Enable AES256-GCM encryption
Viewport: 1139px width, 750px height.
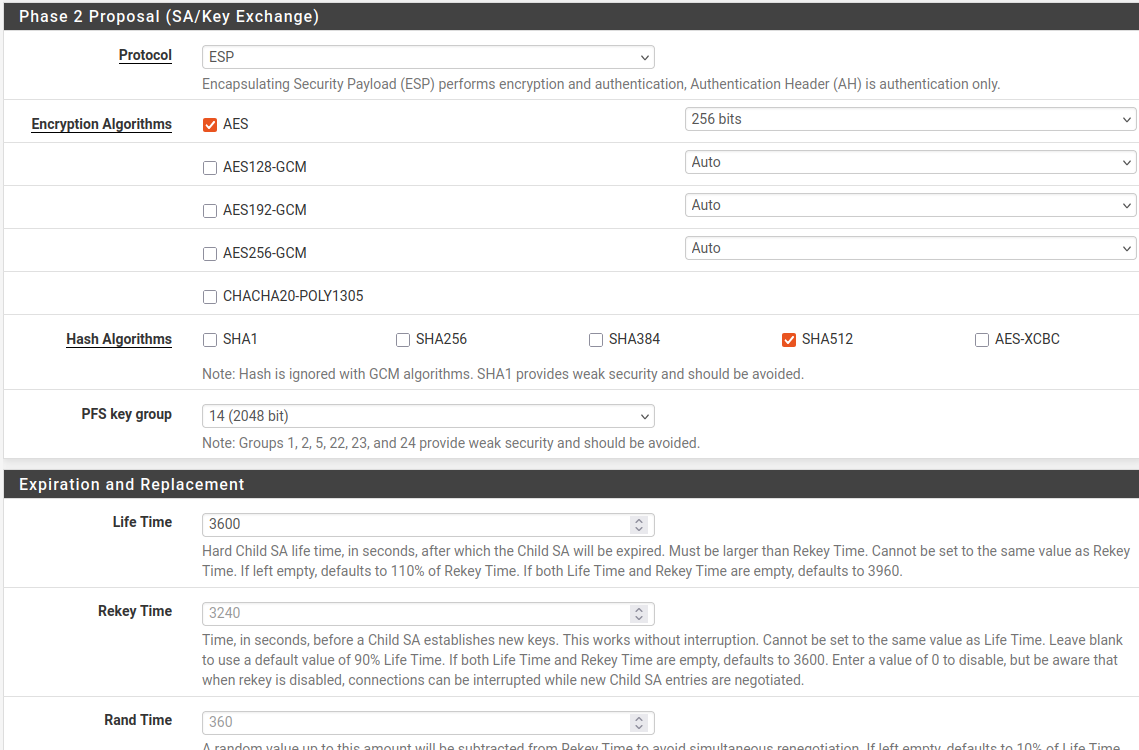tap(209, 253)
